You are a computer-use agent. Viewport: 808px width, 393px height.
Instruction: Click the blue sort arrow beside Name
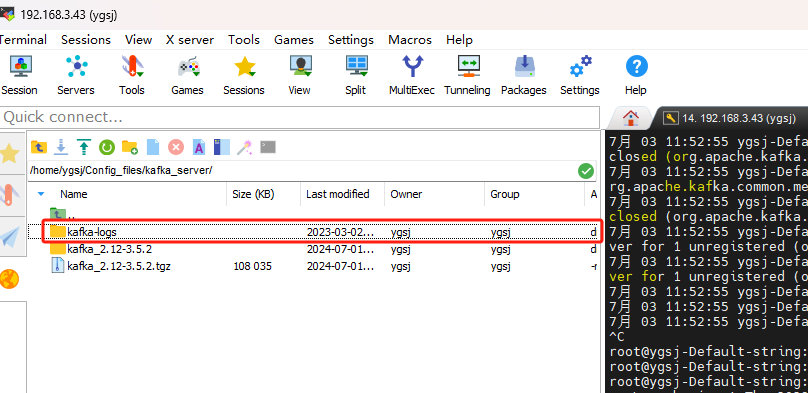click(41, 194)
